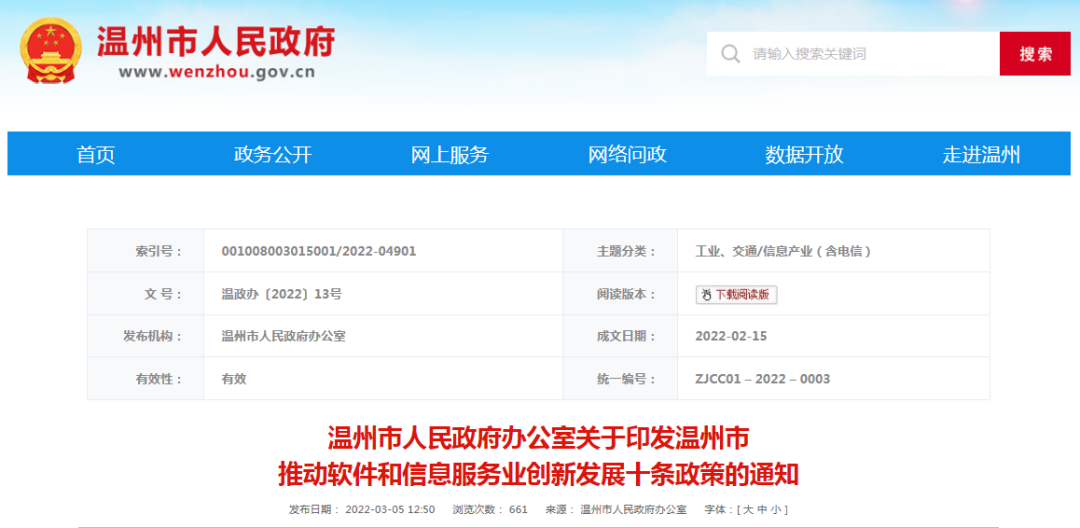Click the 下载阅读版 button
1080x528 pixels.
736,295
